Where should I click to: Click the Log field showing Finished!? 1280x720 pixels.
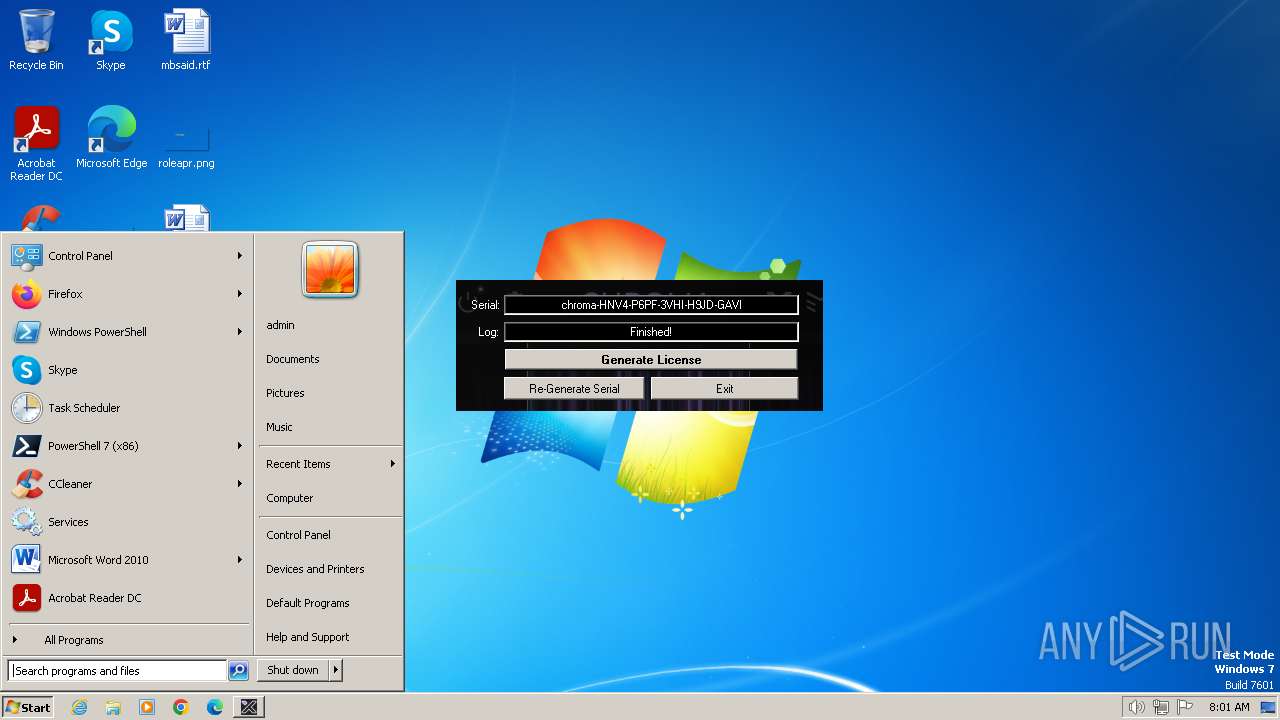point(651,332)
